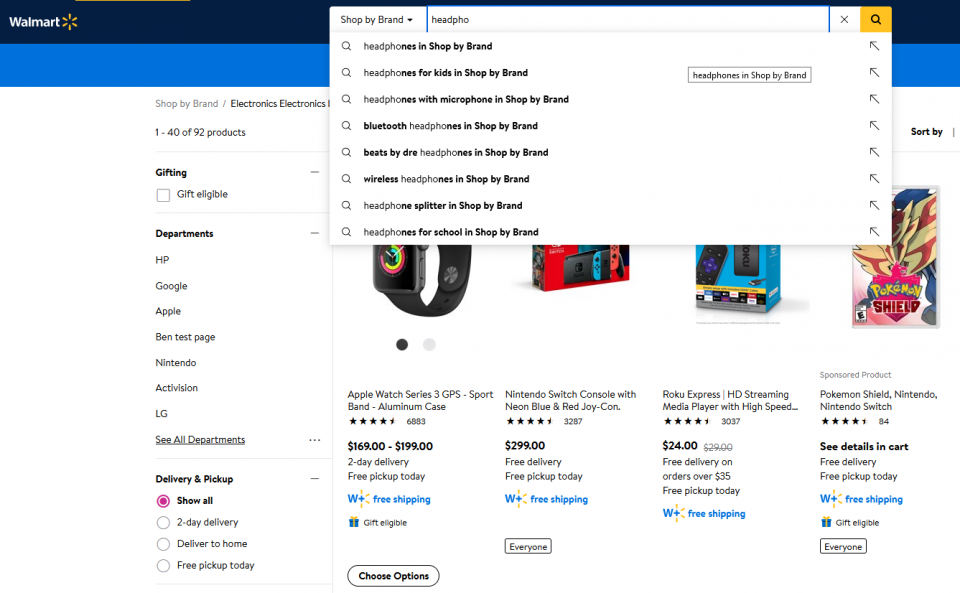The width and height of the screenshot is (960, 593).
Task: Fill search with 'headphones in Shop by Brand' arrow
Action: (874, 46)
